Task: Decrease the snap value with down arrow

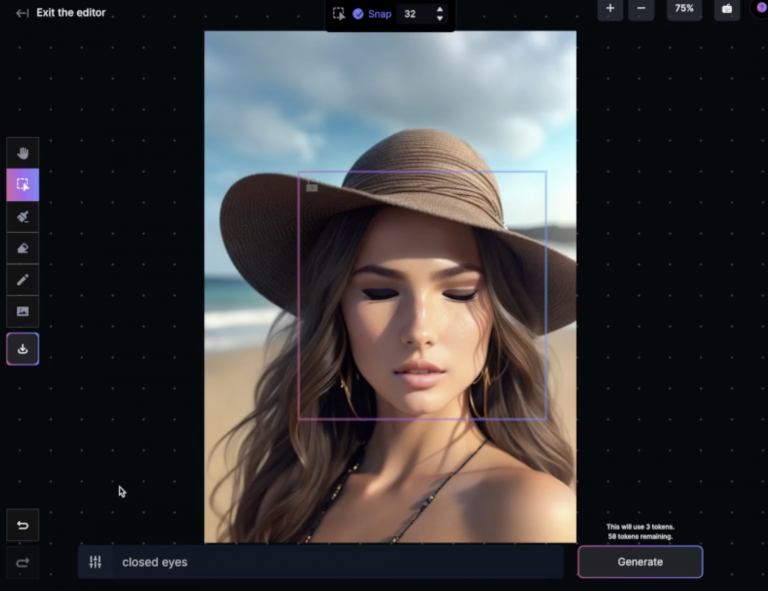Action: [440, 19]
